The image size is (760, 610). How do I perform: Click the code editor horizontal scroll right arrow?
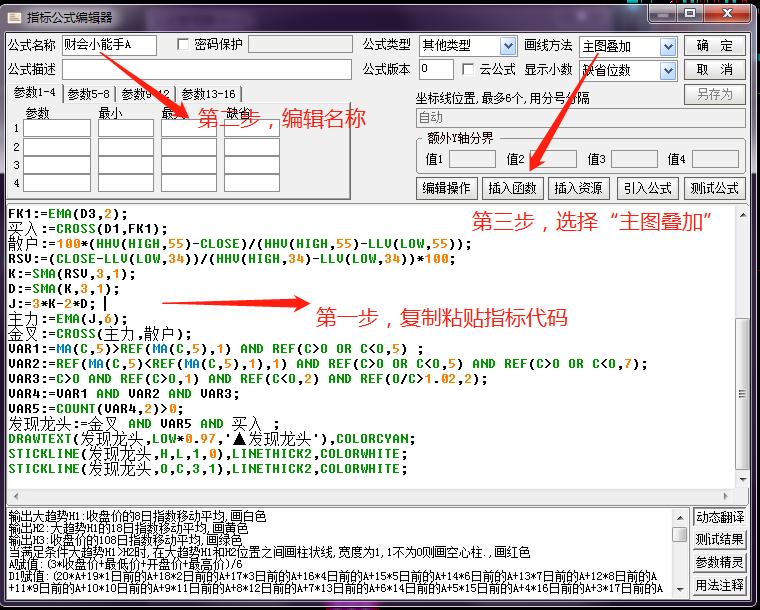pos(726,496)
